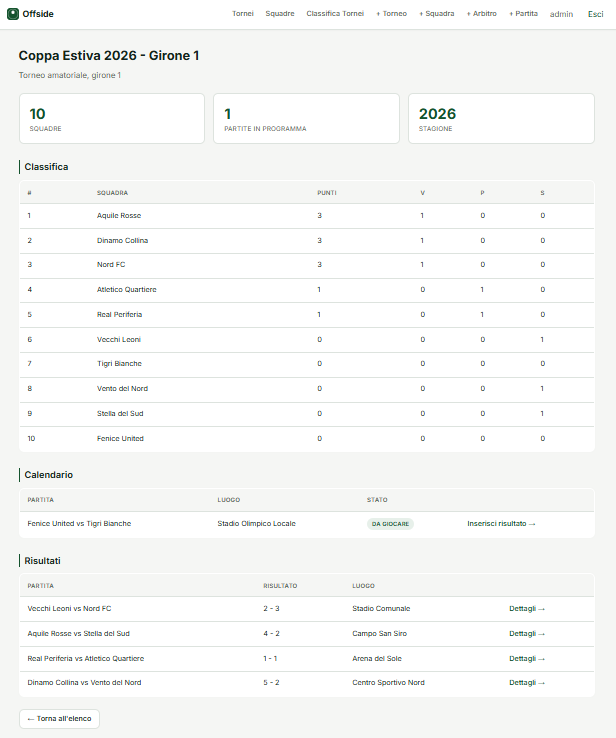This screenshot has height=738, width=616.
Task: Click Inserisci risultato for Fenice United match
Action: click(501, 523)
